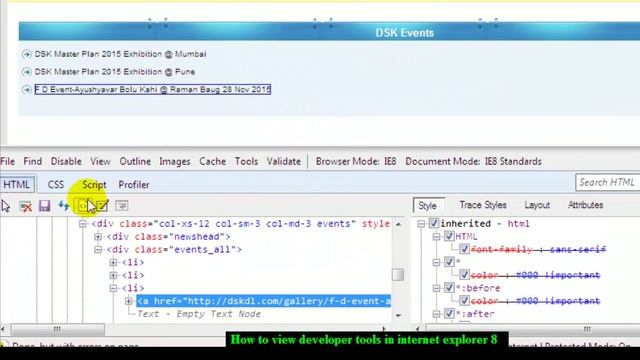
Task: Open the Validate menu
Action: point(284,161)
